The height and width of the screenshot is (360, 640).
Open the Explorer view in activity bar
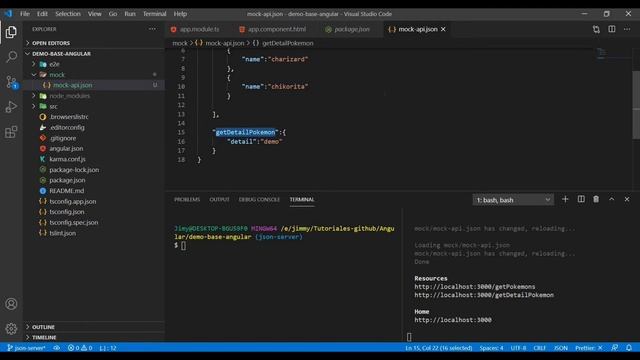pos(11,32)
